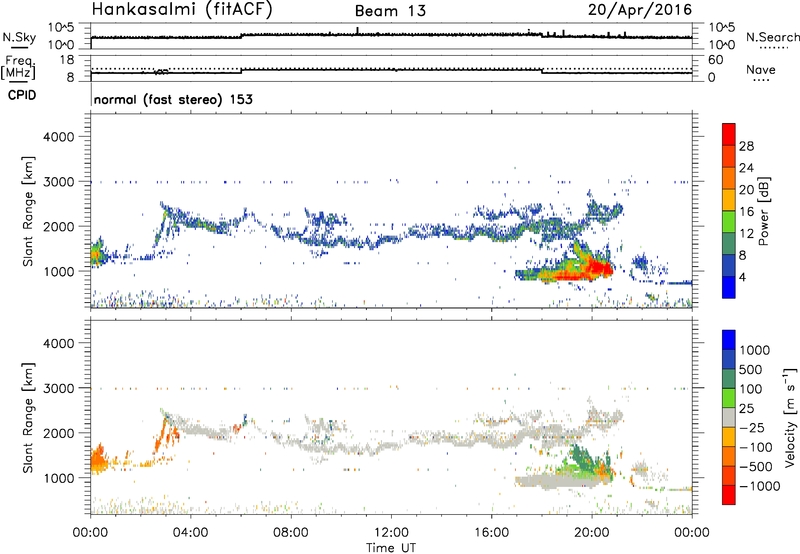800x554 pixels.
Task: Click the 12:00 time tick label
Action: tap(391, 533)
